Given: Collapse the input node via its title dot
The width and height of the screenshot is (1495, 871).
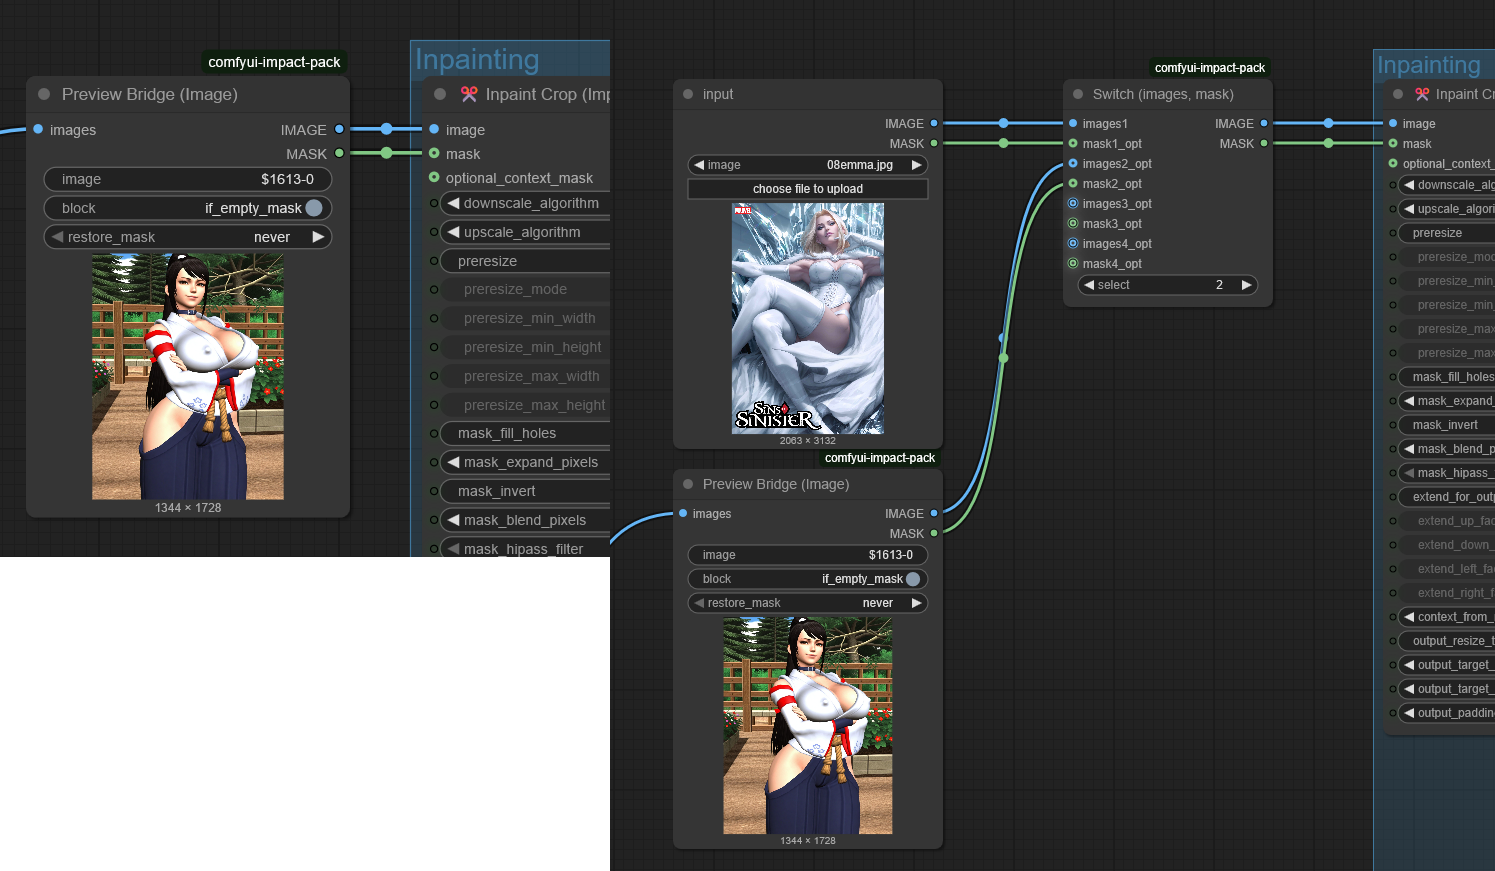Looking at the screenshot, I should [x=688, y=94].
